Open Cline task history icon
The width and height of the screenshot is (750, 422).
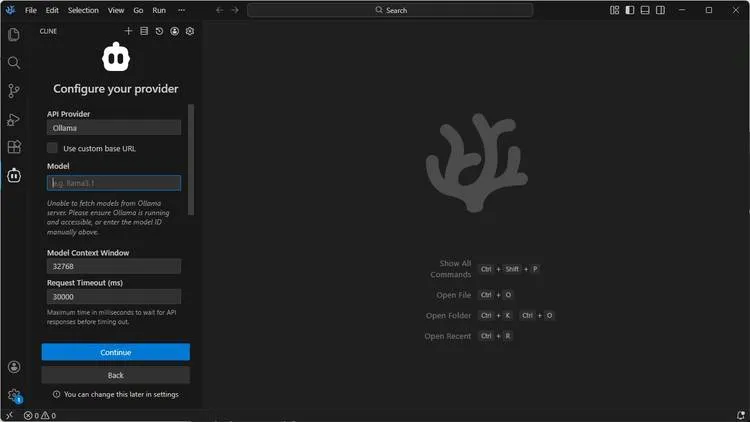coord(159,31)
